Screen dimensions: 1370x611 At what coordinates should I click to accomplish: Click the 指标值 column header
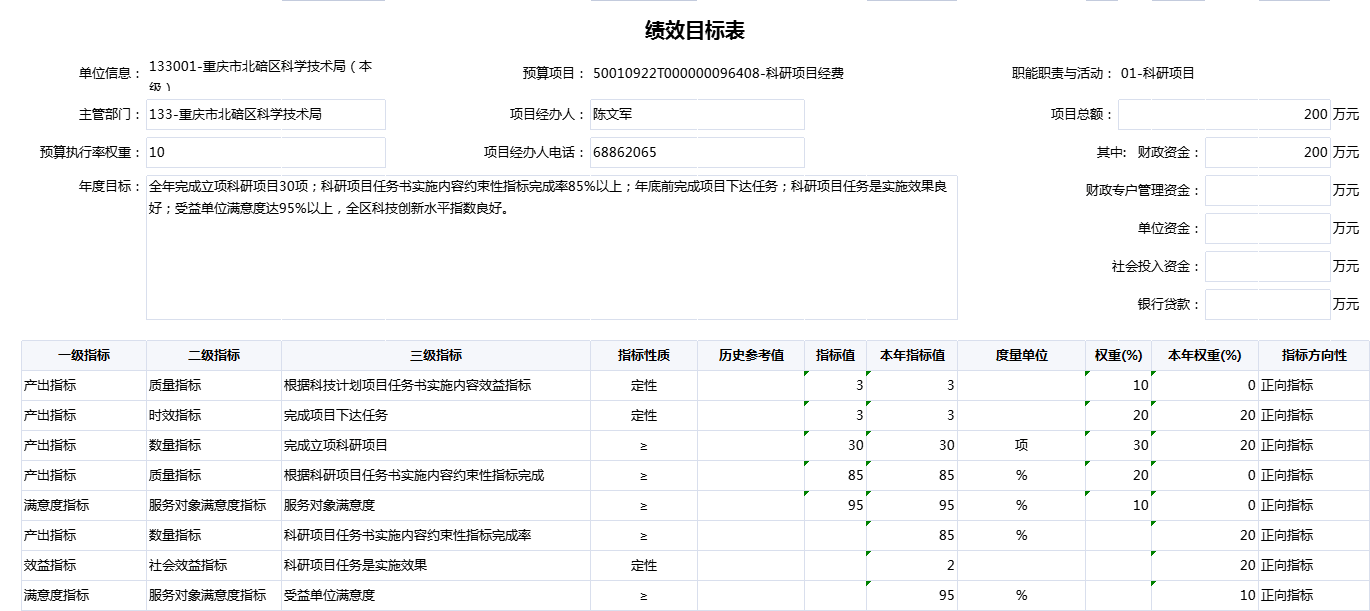(836, 355)
